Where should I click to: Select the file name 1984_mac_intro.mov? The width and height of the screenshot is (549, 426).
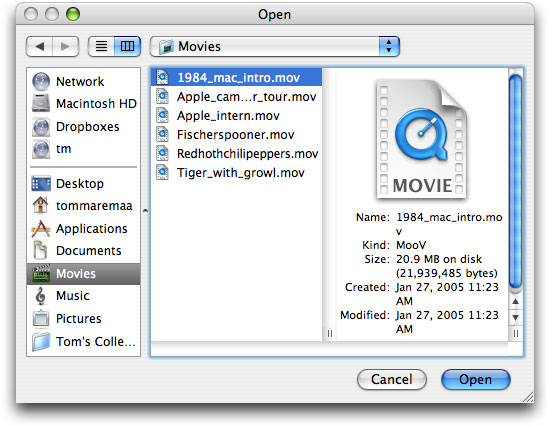[238, 78]
